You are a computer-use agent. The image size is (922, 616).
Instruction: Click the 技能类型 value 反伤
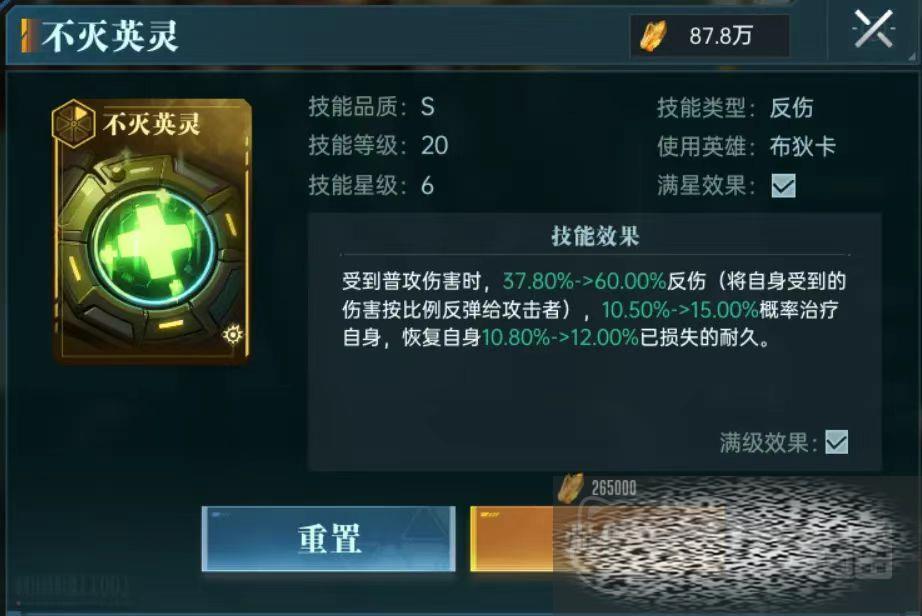791,108
